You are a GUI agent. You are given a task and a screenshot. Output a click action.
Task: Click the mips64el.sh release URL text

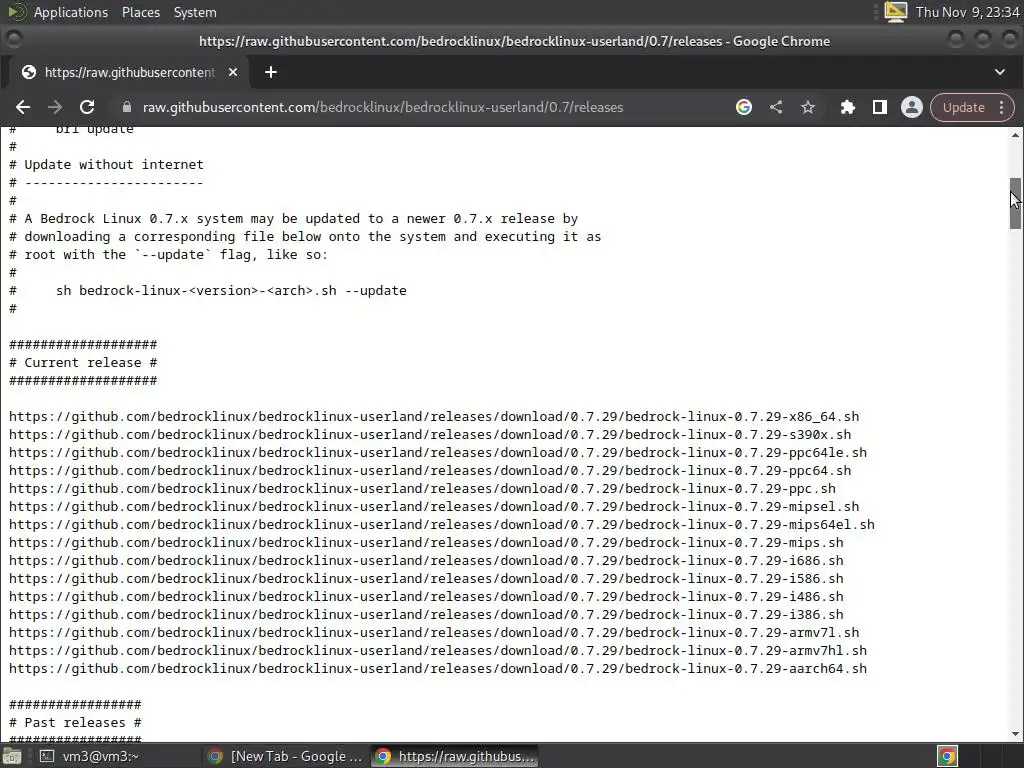(x=441, y=524)
